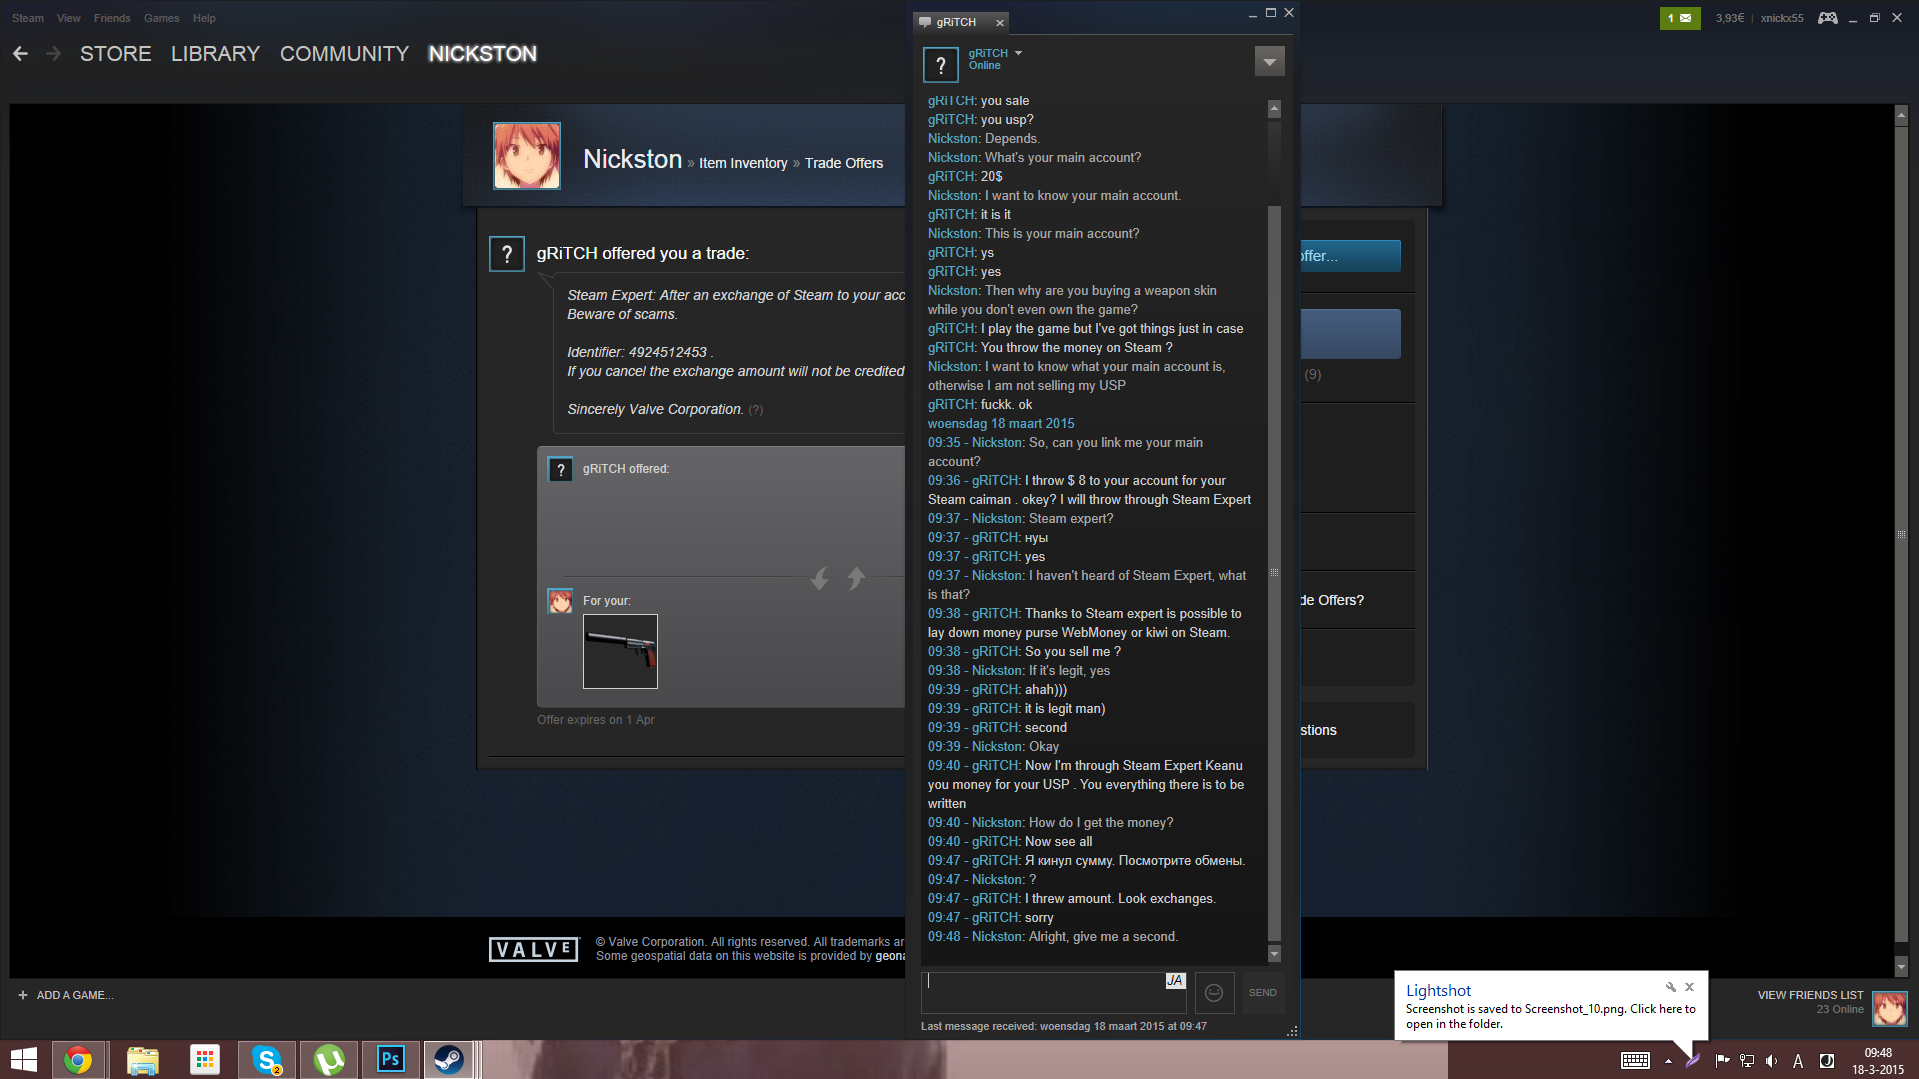Click the Lightshot feather tray icon
1919x1079 pixels.
[1693, 1061]
